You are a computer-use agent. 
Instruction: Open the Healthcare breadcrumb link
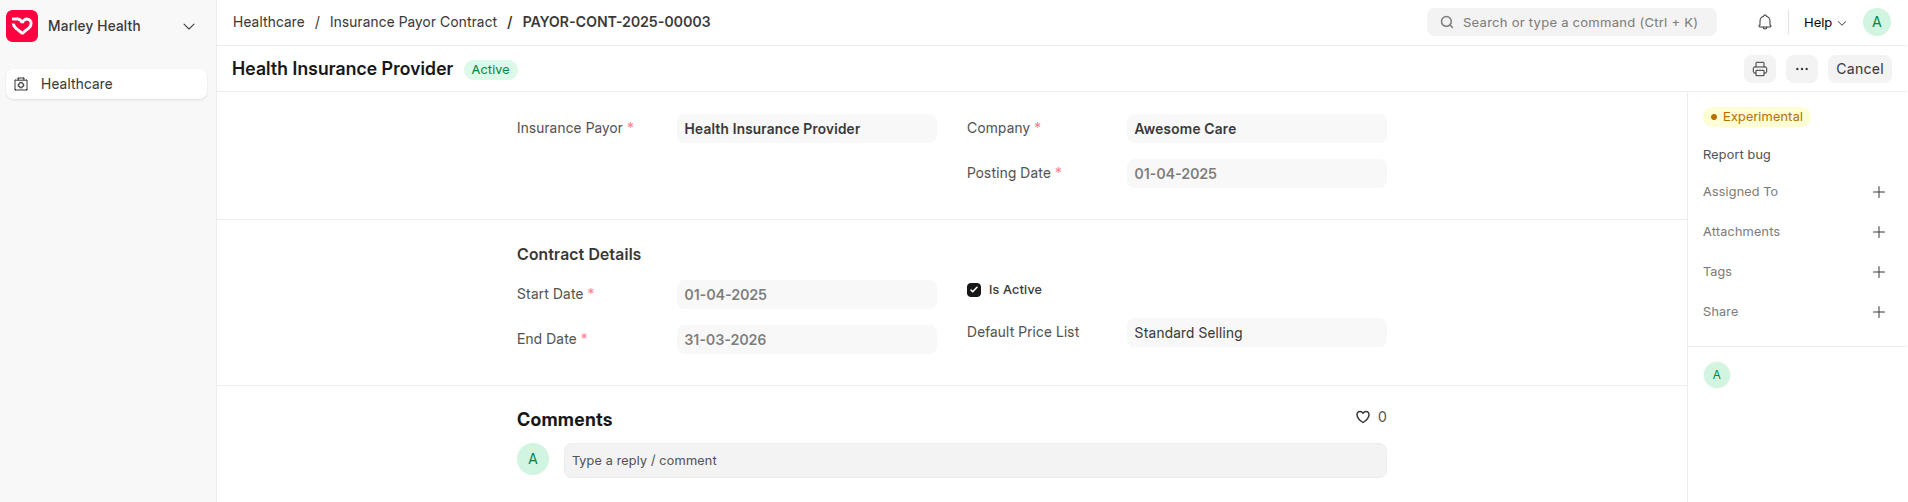click(269, 22)
